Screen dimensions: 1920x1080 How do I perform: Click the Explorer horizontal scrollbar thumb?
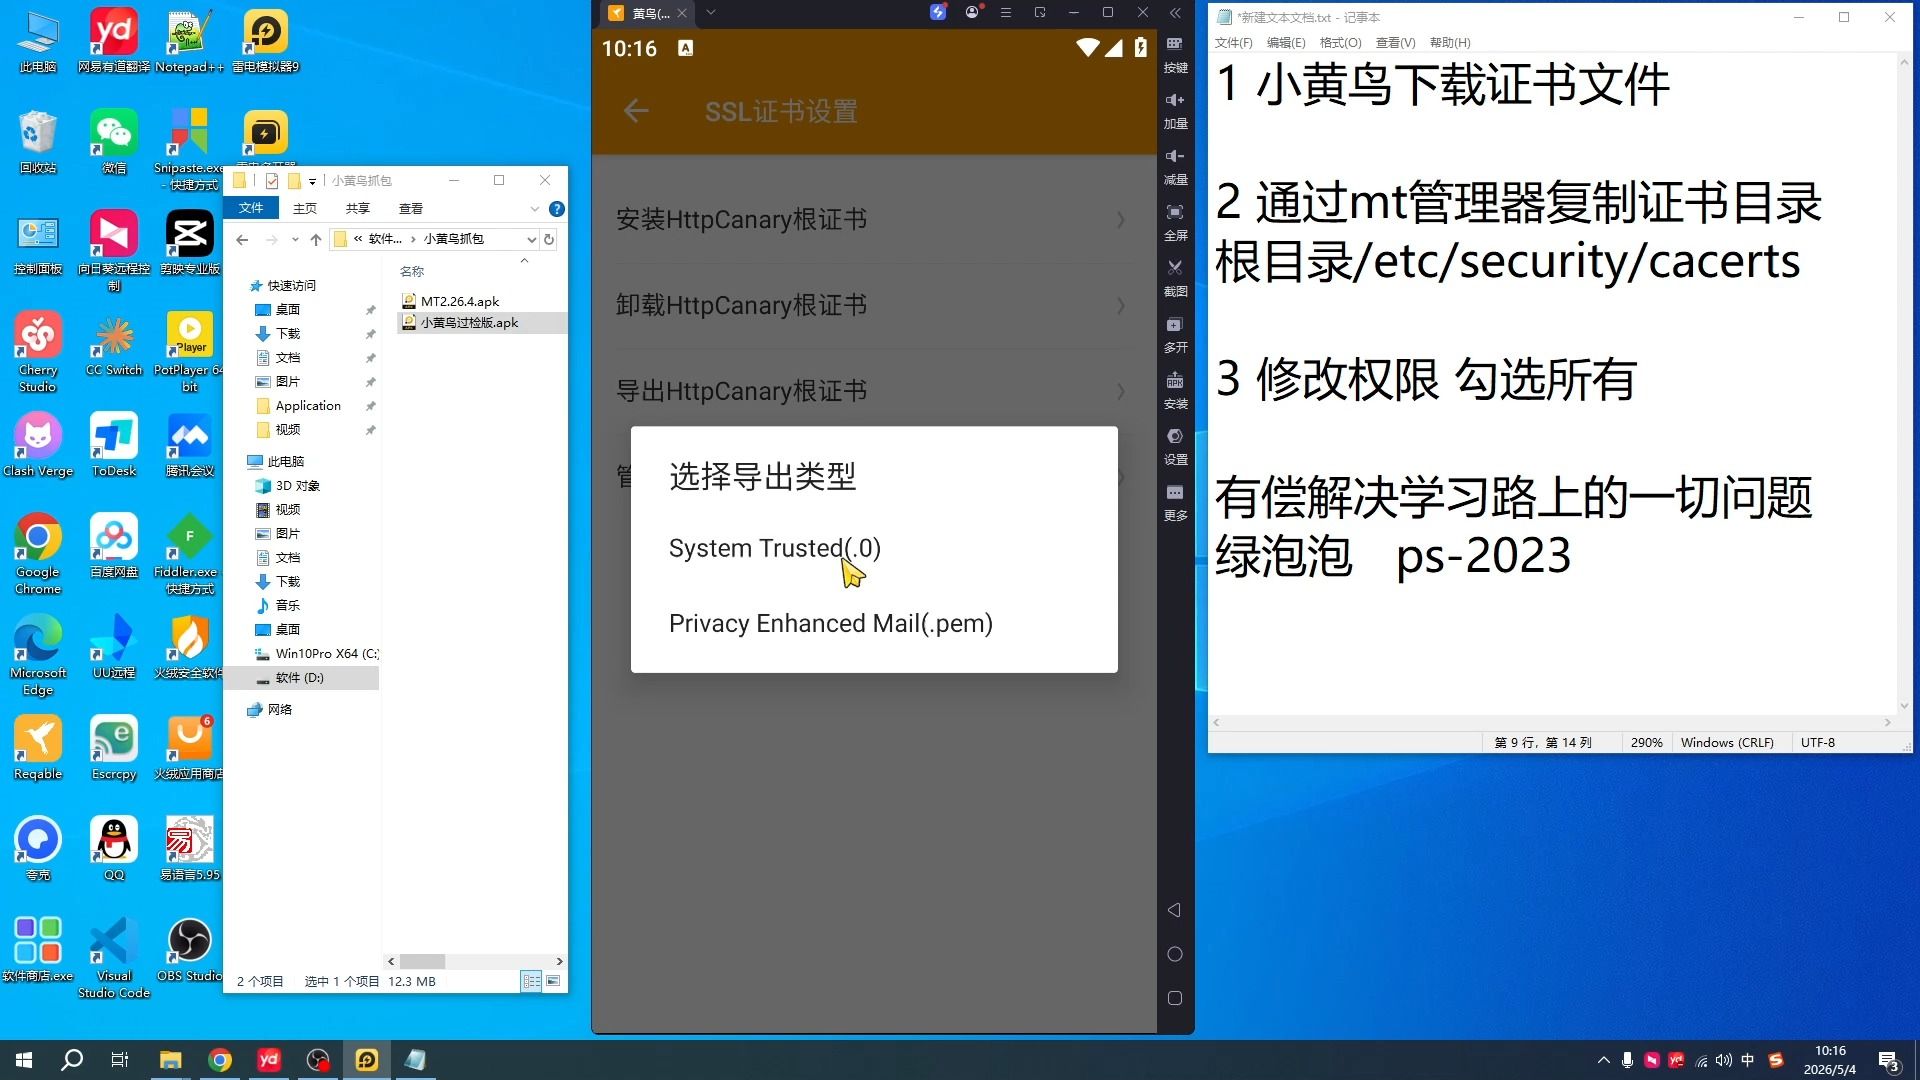click(422, 961)
